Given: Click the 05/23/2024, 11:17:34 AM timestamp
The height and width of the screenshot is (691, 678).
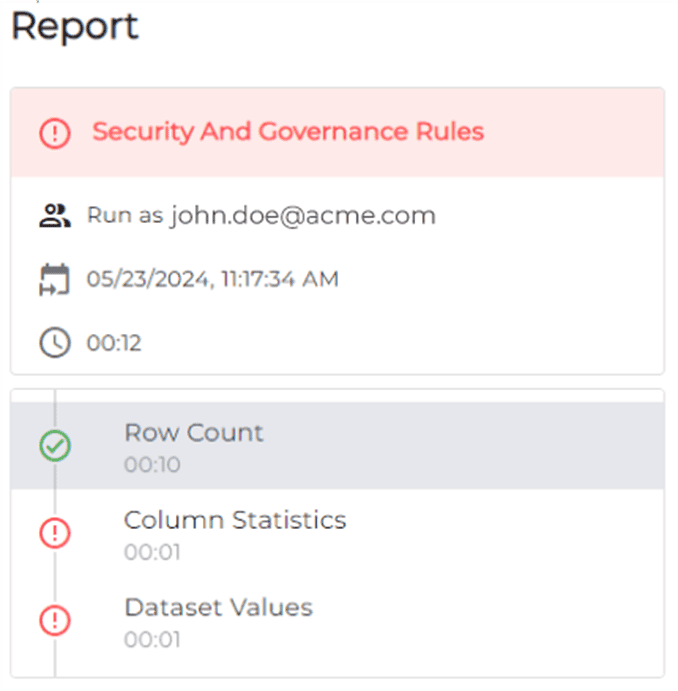Looking at the screenshot, I should click(213, 279).
